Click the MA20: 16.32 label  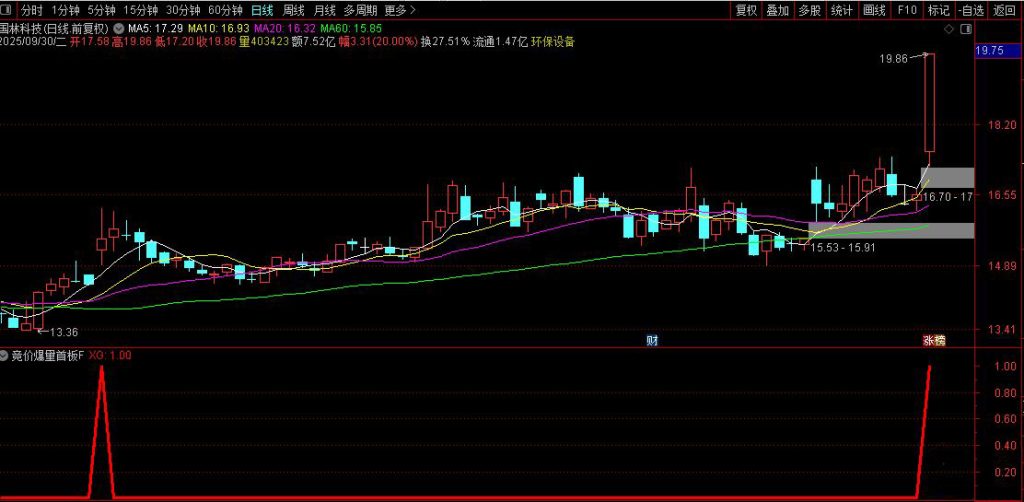[x=285, y=29]
